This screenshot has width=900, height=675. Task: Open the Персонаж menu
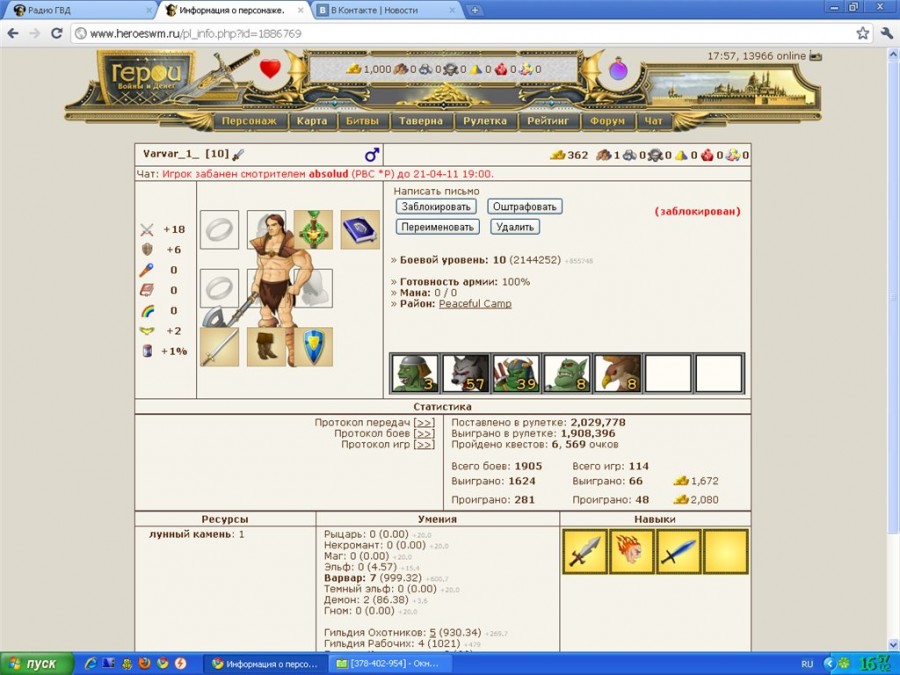pyautogui.click(x=249, y=121)
